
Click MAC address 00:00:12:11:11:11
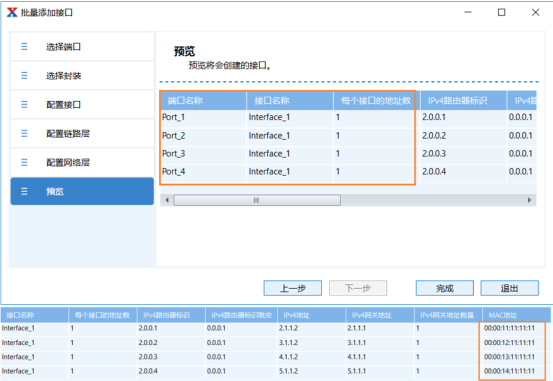click(x=509, y=343)
